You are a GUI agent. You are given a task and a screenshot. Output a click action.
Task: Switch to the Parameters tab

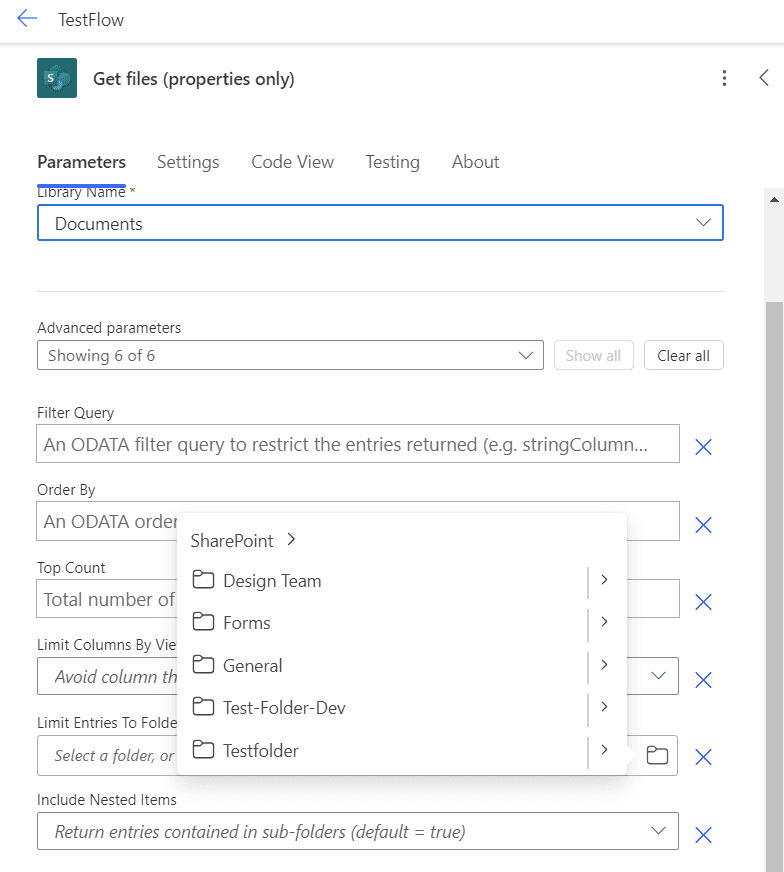coord(81,162)
